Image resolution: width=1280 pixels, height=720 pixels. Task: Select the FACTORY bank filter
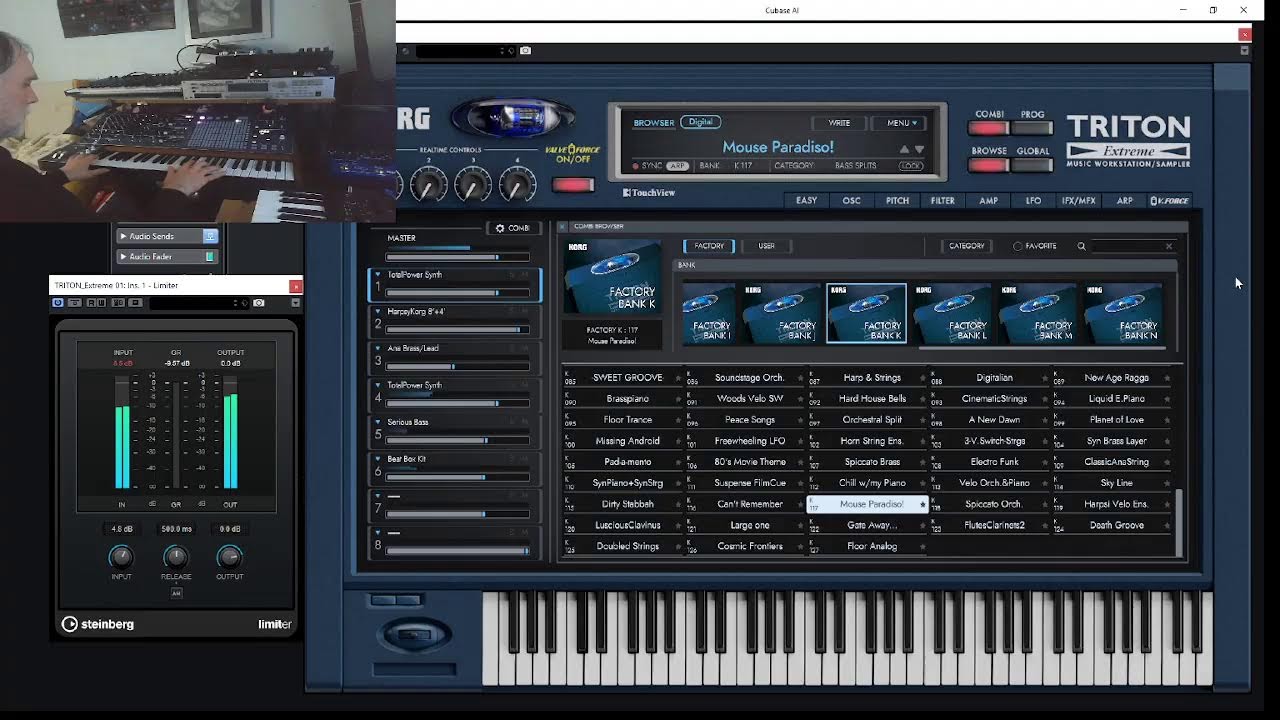709,246
